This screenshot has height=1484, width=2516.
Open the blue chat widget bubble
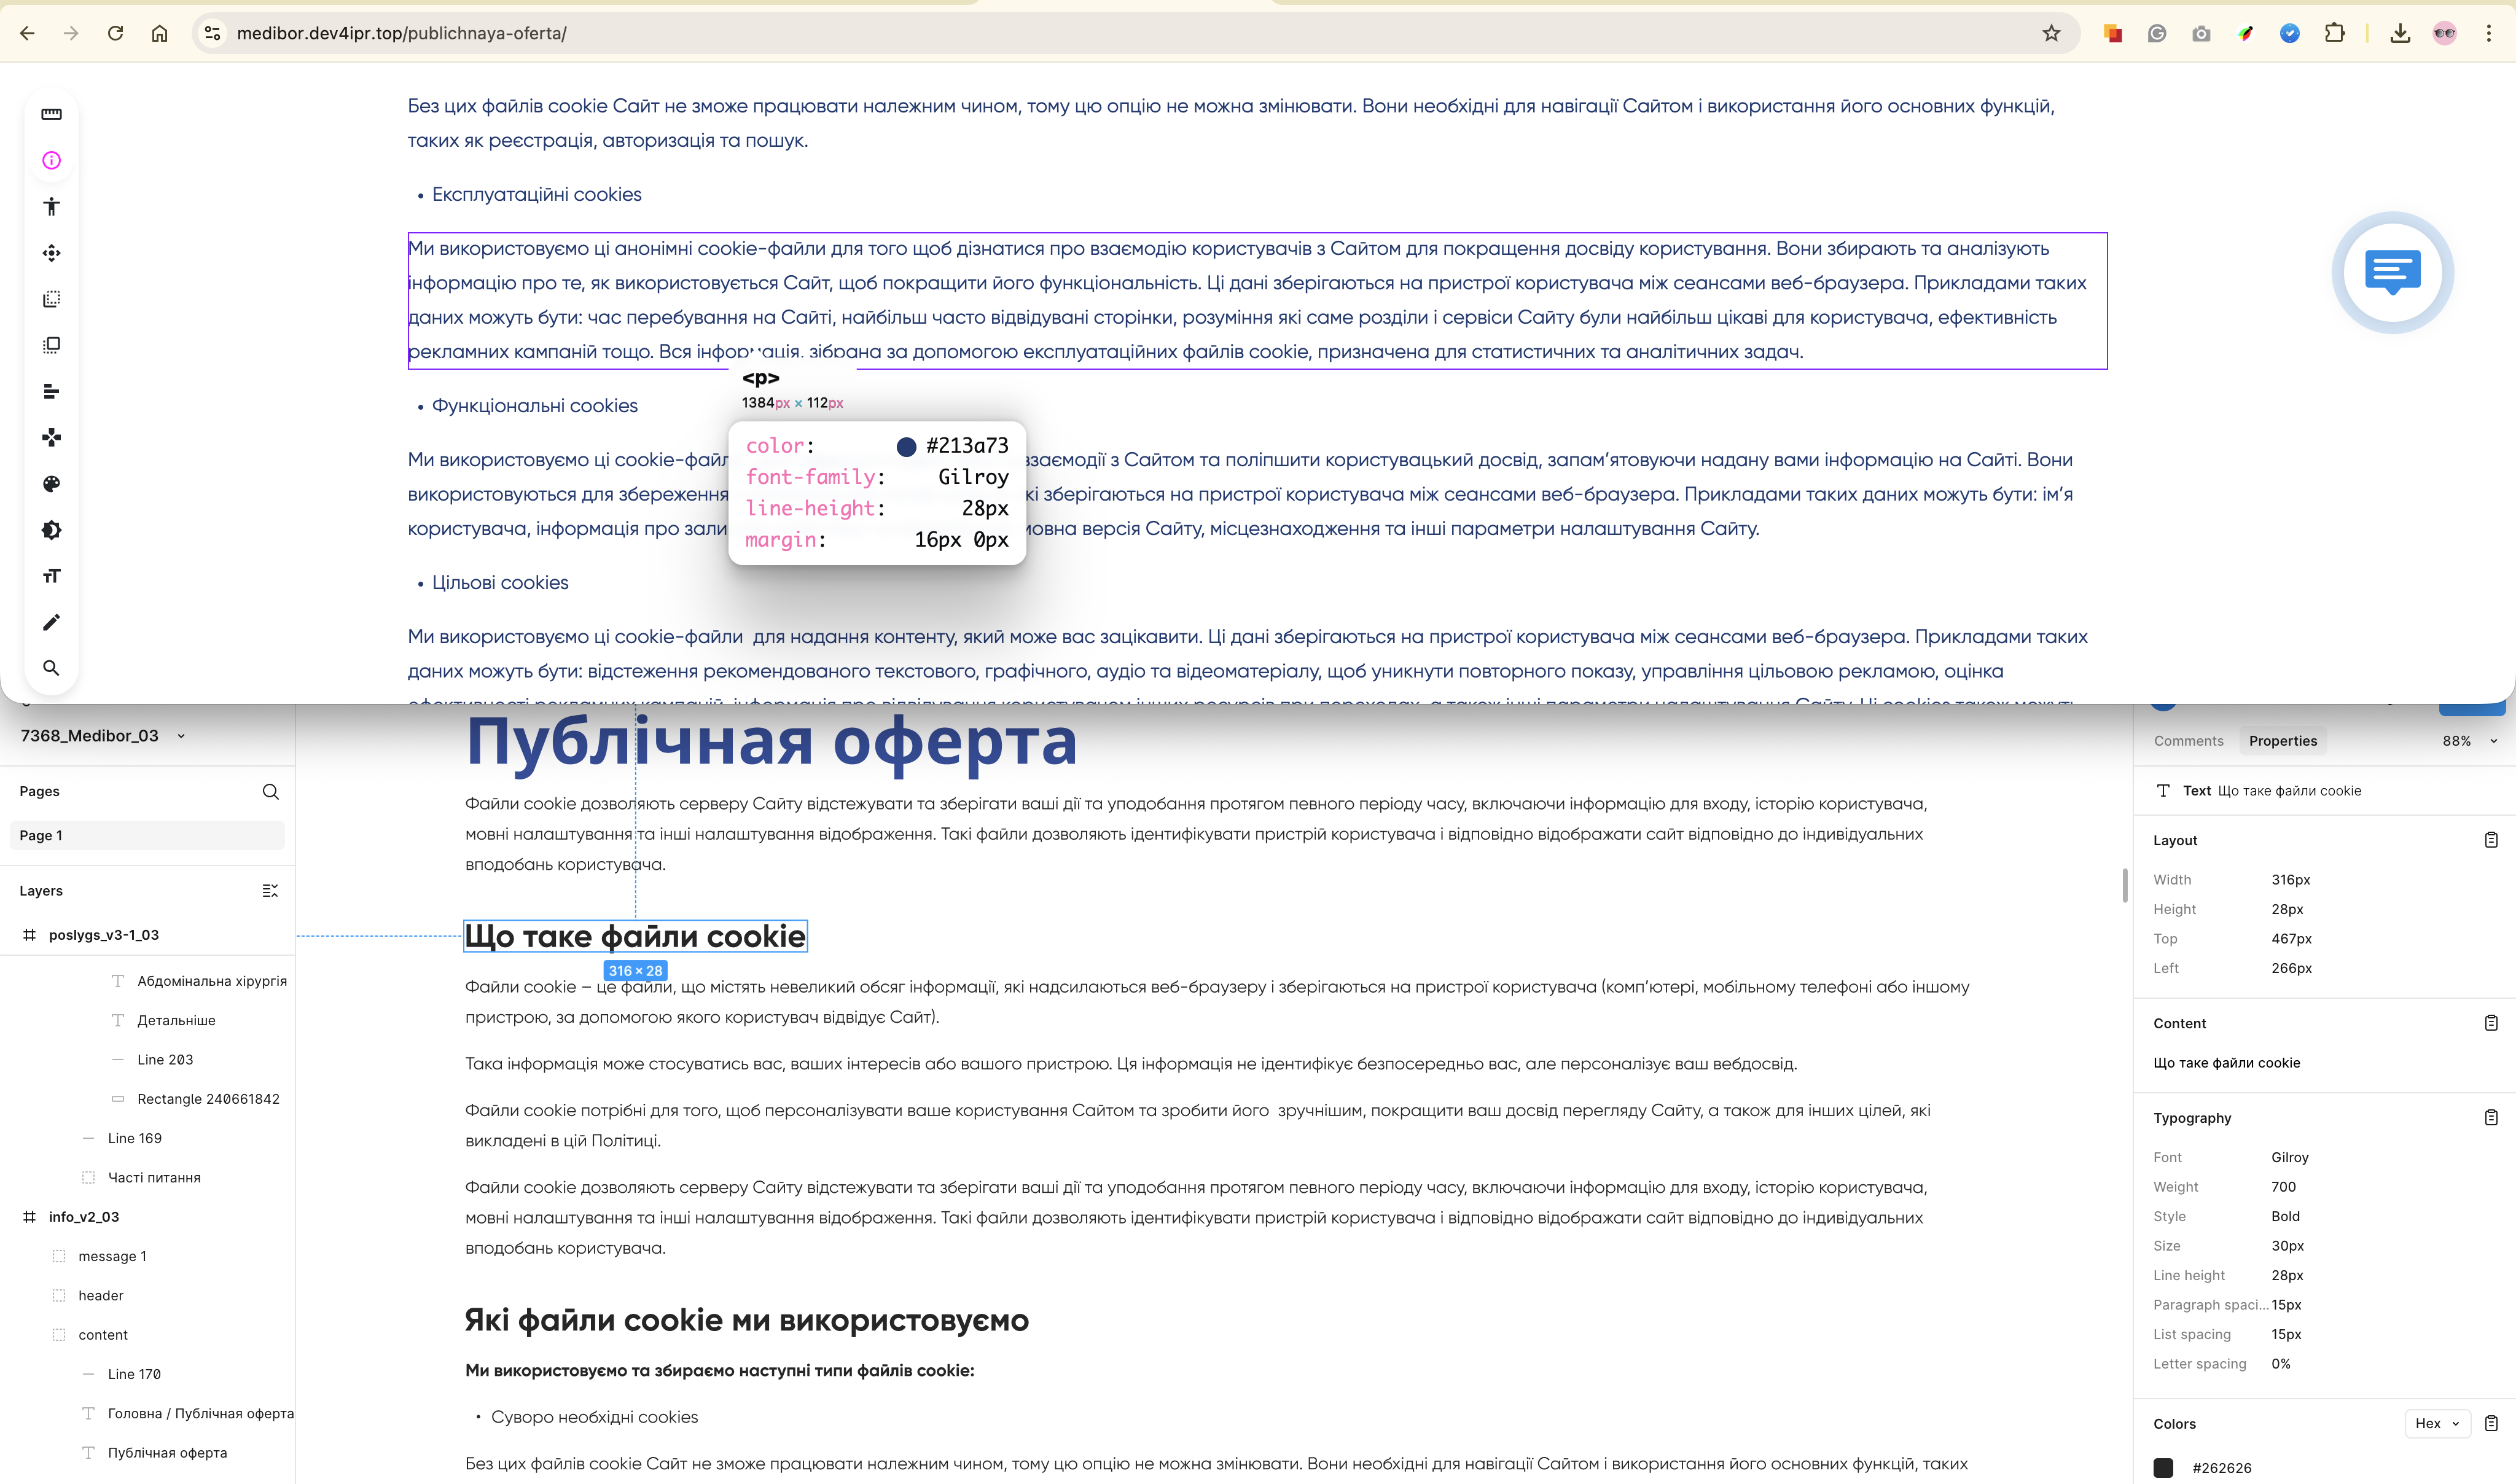tap(2392, 272)
